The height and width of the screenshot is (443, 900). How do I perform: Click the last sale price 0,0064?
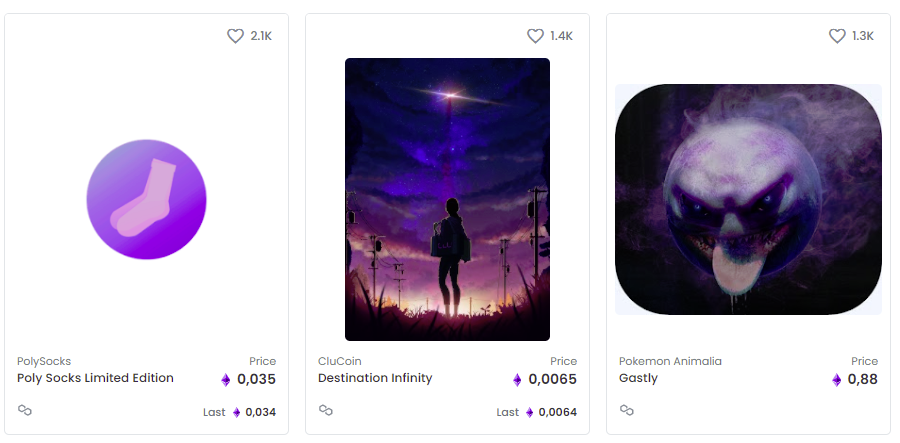[x=557, y=412]
